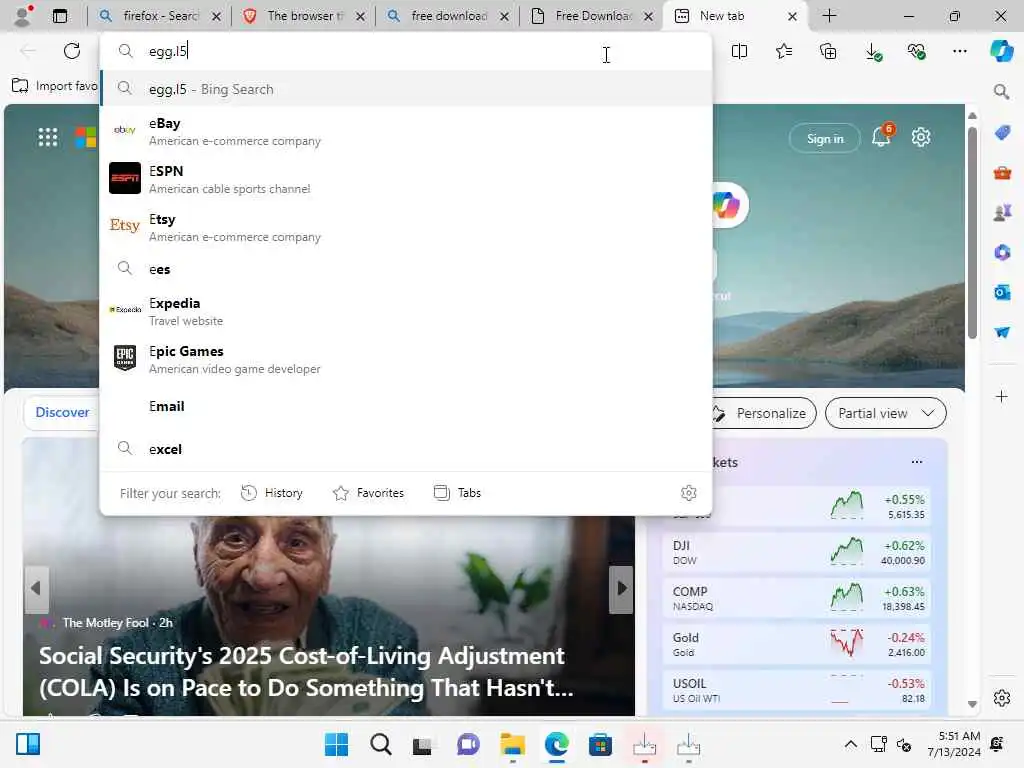Select the ESPN suggestion
The height and width of the screenshot is (768, 1024).
coord(406,179)
